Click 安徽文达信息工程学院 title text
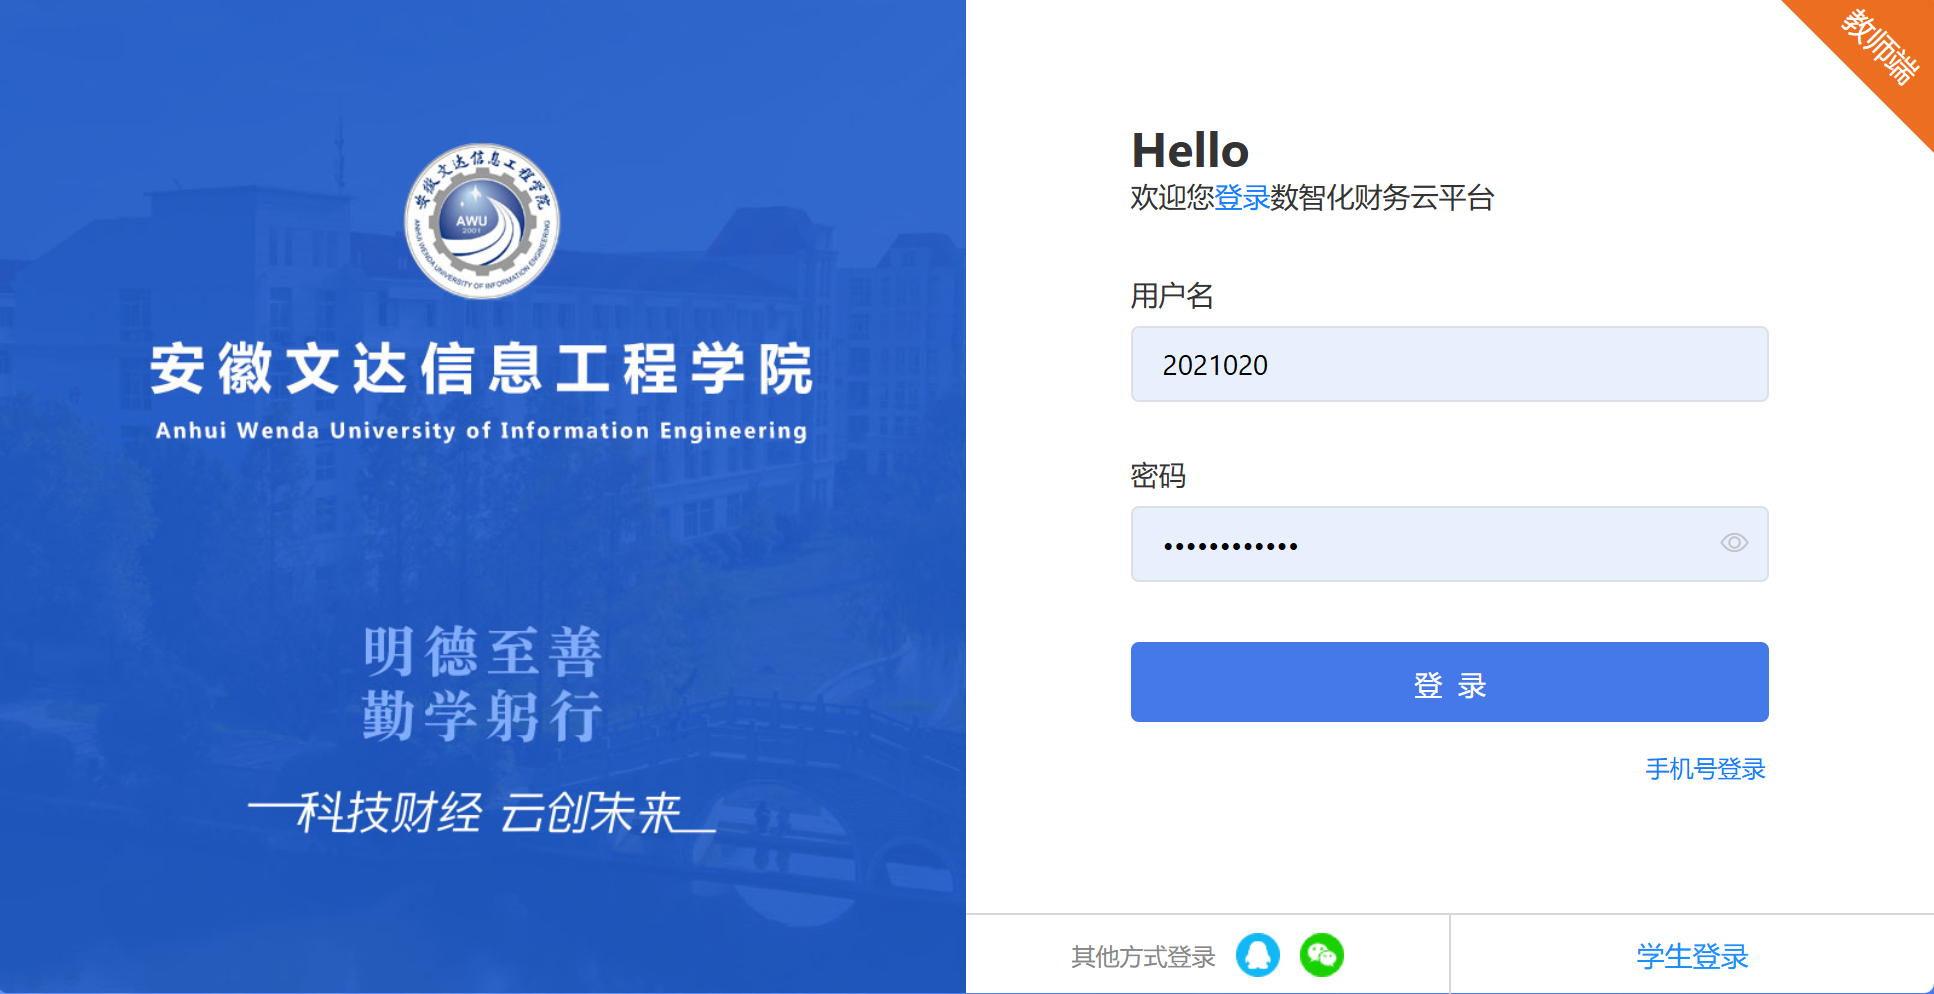 tap(482, 369)
